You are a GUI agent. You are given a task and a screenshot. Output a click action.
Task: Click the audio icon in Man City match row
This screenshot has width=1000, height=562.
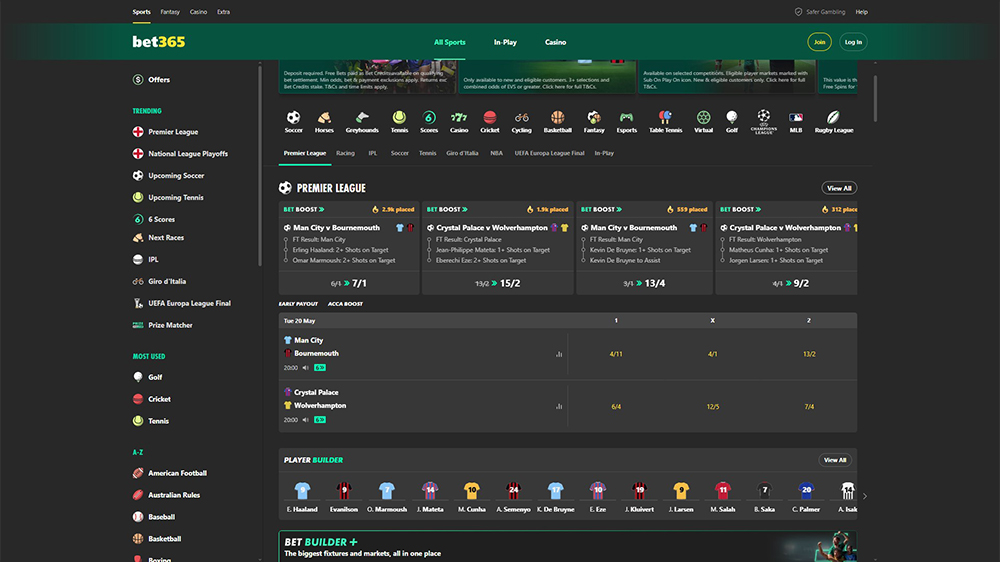coord(305,367)
